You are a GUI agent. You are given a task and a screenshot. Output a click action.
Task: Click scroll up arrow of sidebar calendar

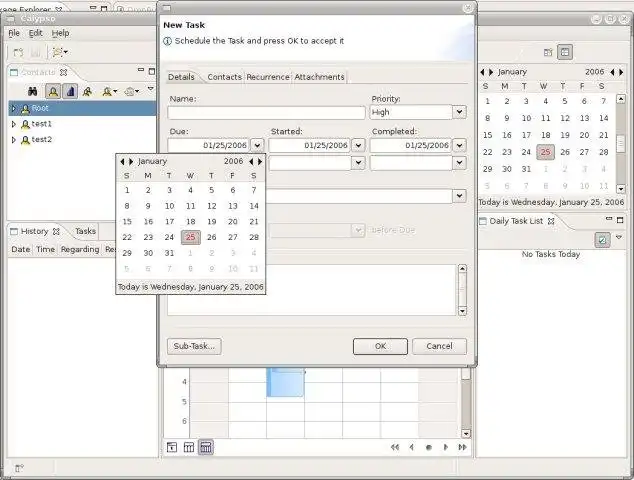621,99
